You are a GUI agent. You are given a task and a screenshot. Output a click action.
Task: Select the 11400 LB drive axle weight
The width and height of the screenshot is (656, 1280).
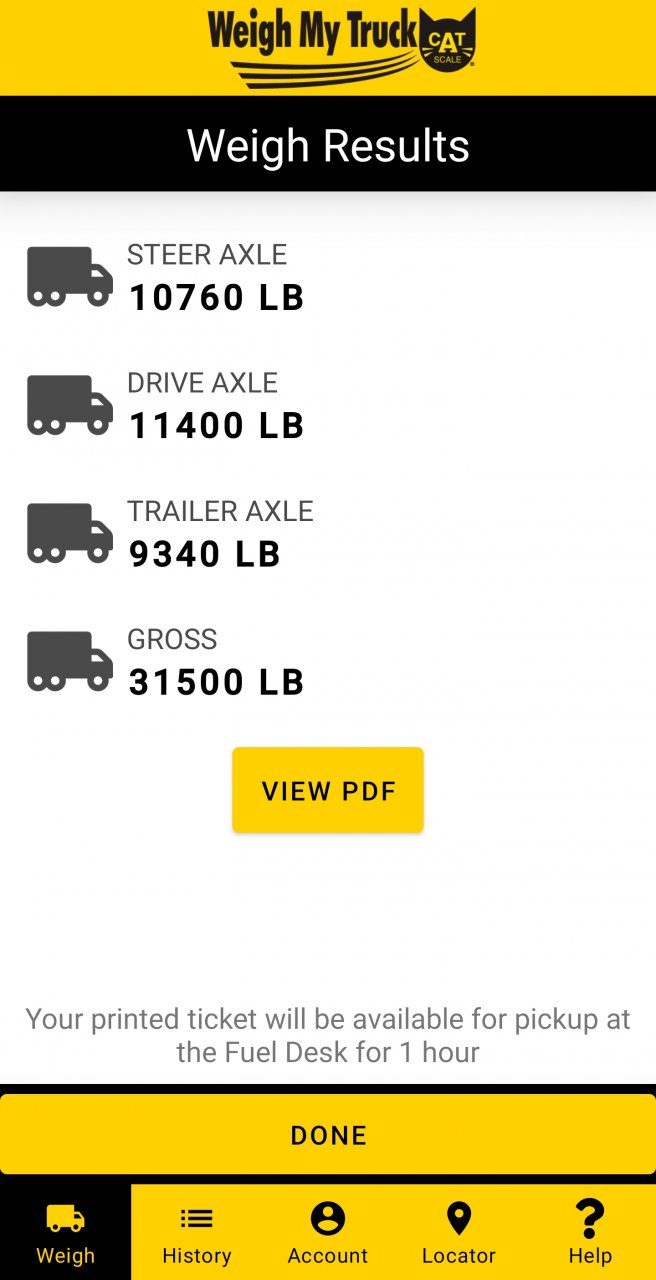[x=217, y=426]
